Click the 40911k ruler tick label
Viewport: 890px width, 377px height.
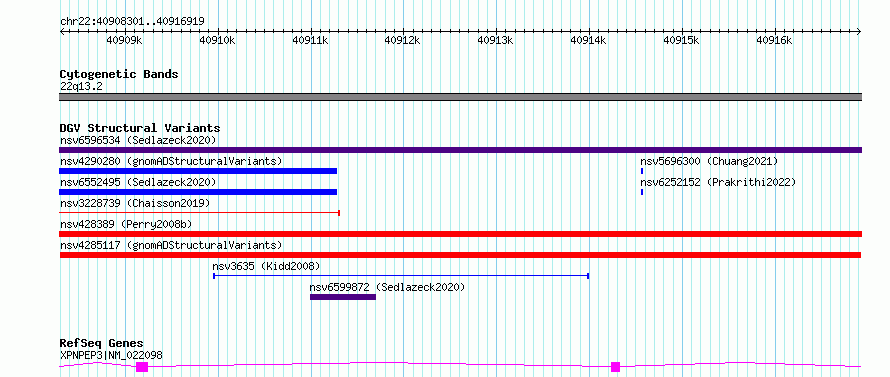tap(309, 40)
